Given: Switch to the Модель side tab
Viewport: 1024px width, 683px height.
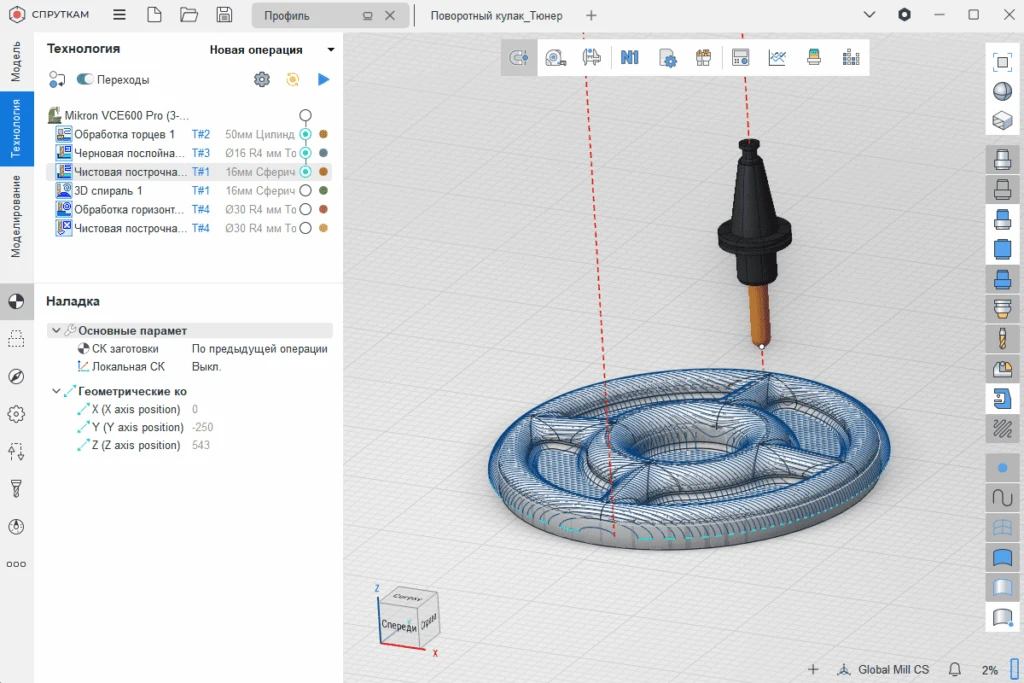Looking at the screenshot, I should (x=16, y=62).
